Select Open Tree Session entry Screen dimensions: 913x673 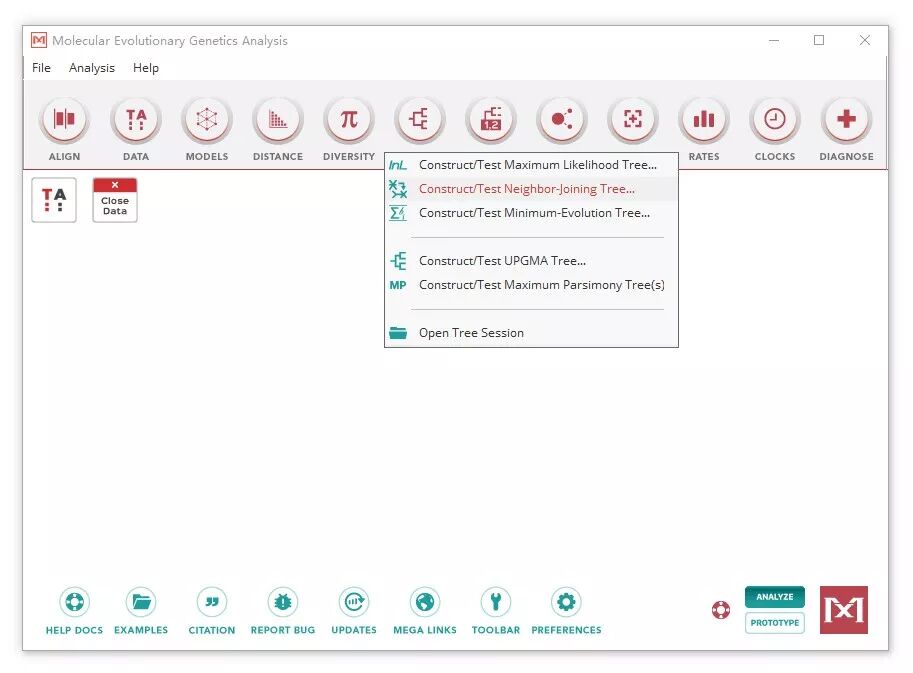(x=531, y=333)
